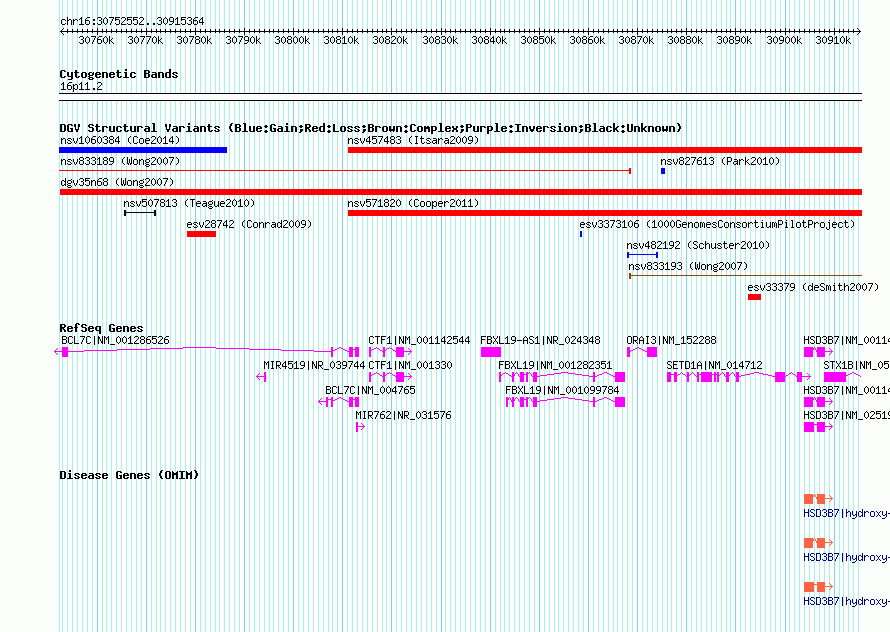The image size is (890, 632).
Task: Click the nsv827613 (Park2010) label
Action: [x=720, y=161]
